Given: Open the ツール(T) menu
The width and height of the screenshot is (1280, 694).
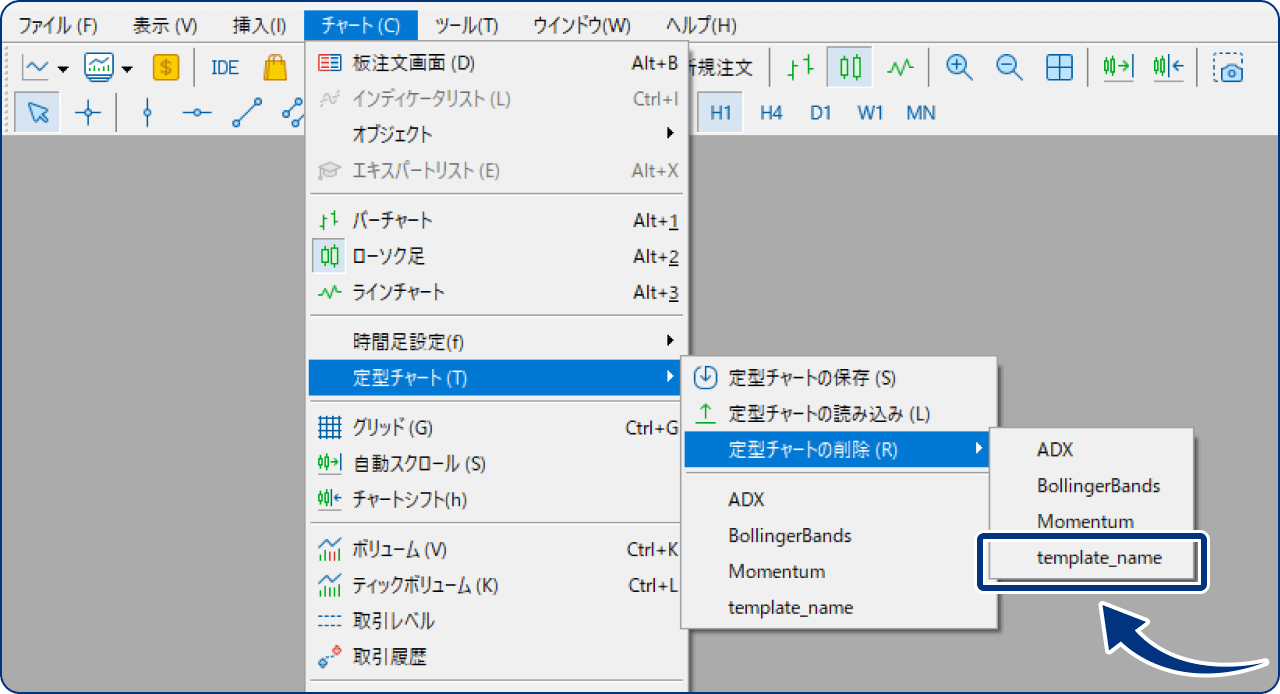Looking at the screenshot, I should [x=467, y=25].
